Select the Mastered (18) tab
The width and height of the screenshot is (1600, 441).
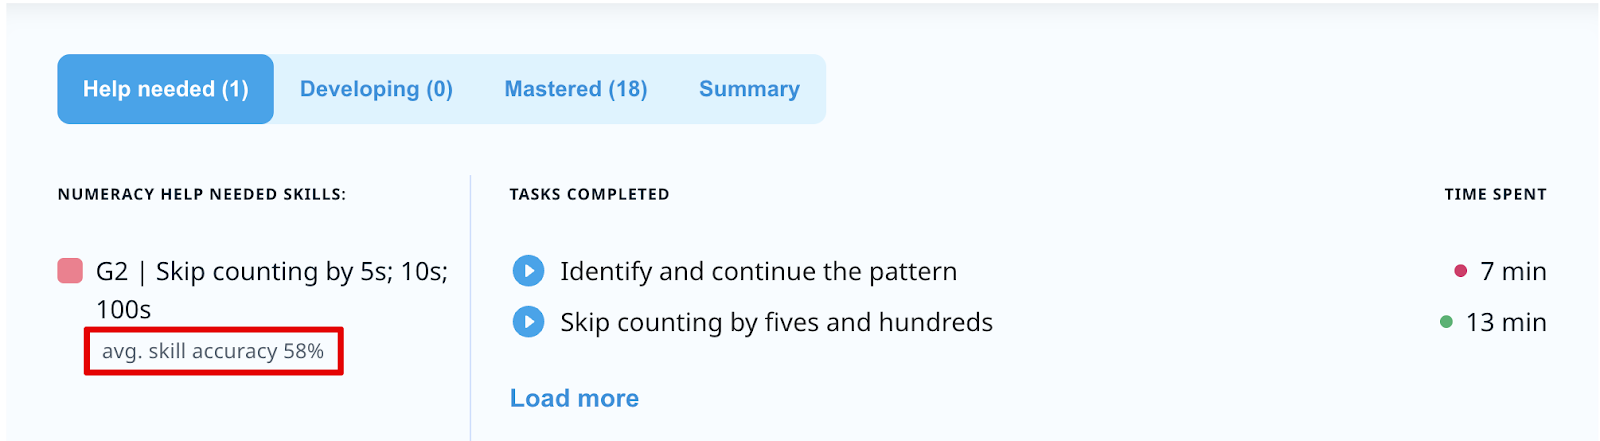coord(575,89)
